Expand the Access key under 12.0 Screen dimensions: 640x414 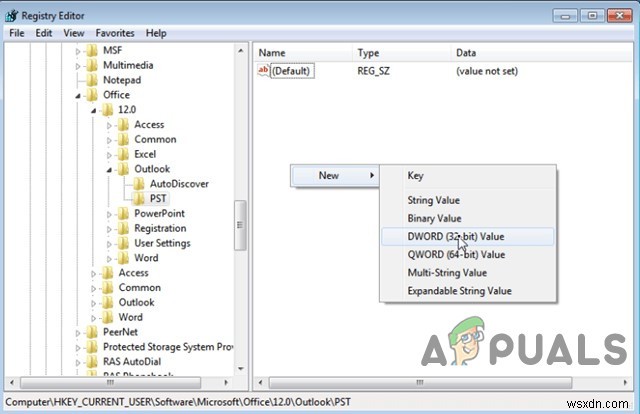pyautogui.click(x=109, y=125)
